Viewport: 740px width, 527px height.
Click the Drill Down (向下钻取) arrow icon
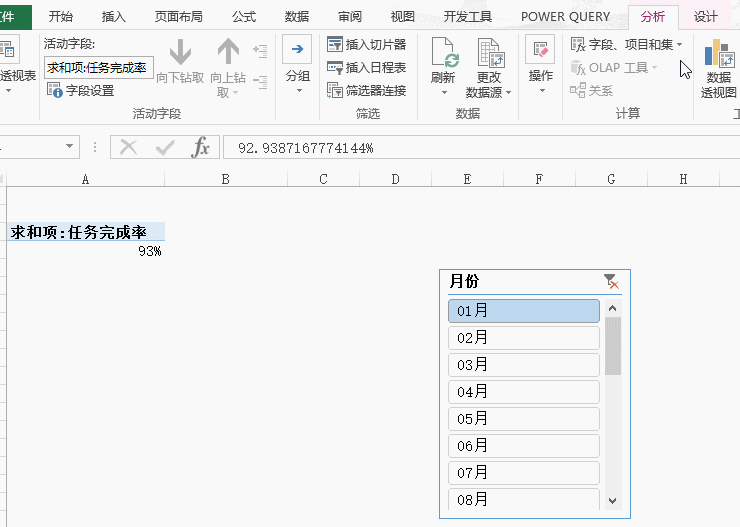(x=180, y=53)
